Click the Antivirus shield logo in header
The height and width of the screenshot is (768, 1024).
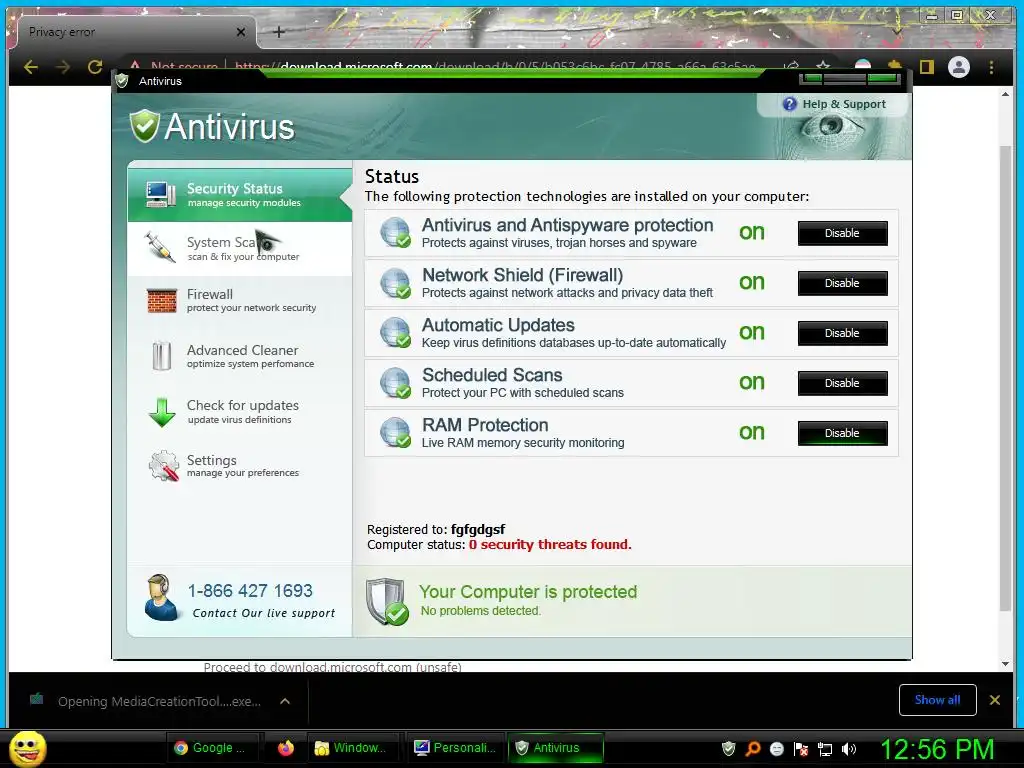[x=144, y=125]
